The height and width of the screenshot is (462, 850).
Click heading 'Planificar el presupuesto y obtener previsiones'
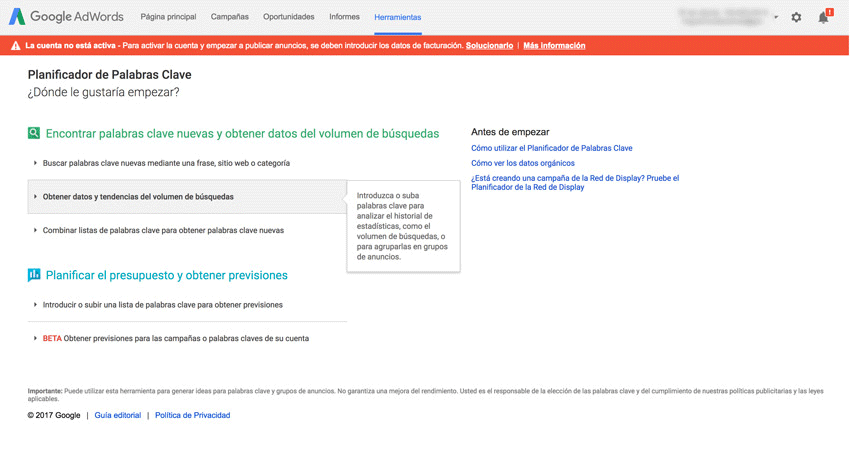(x=166, y=275)
